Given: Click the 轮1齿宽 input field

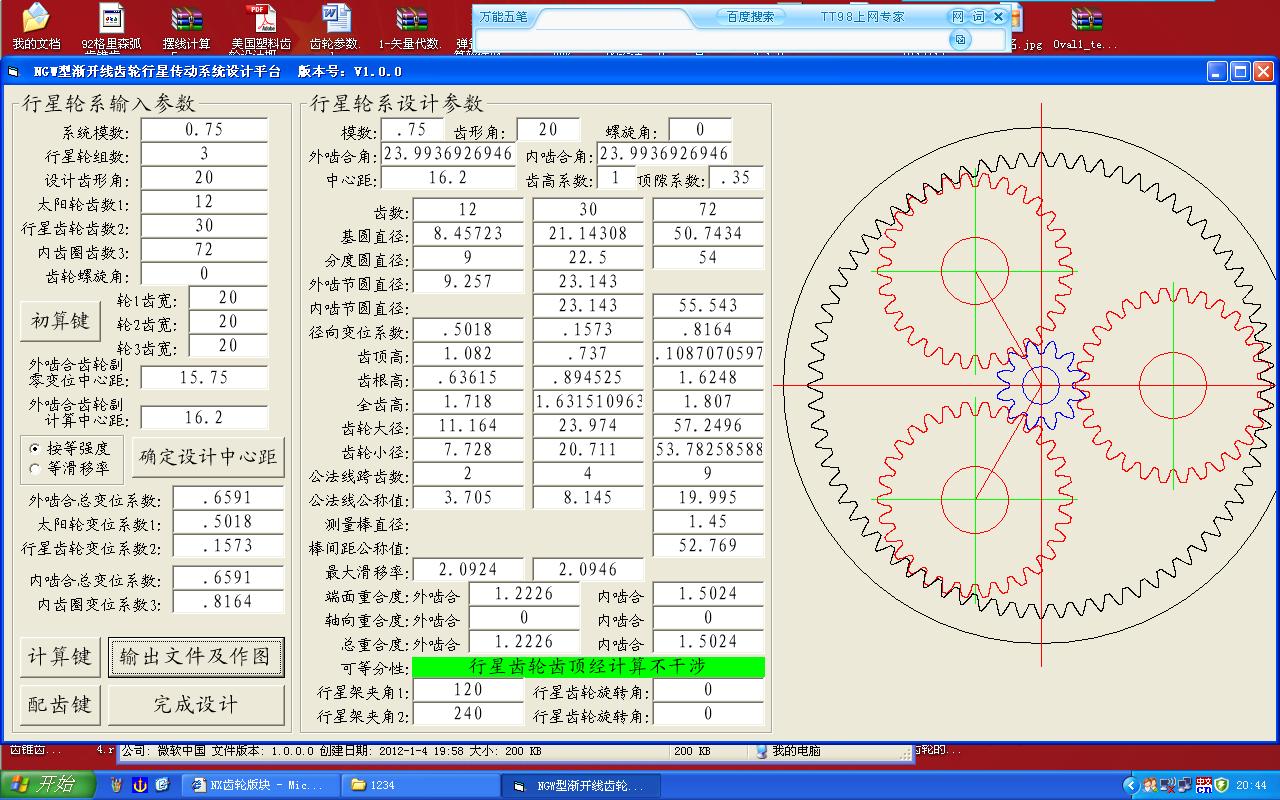Looking at the screenshot, I should tap(228, 298).
